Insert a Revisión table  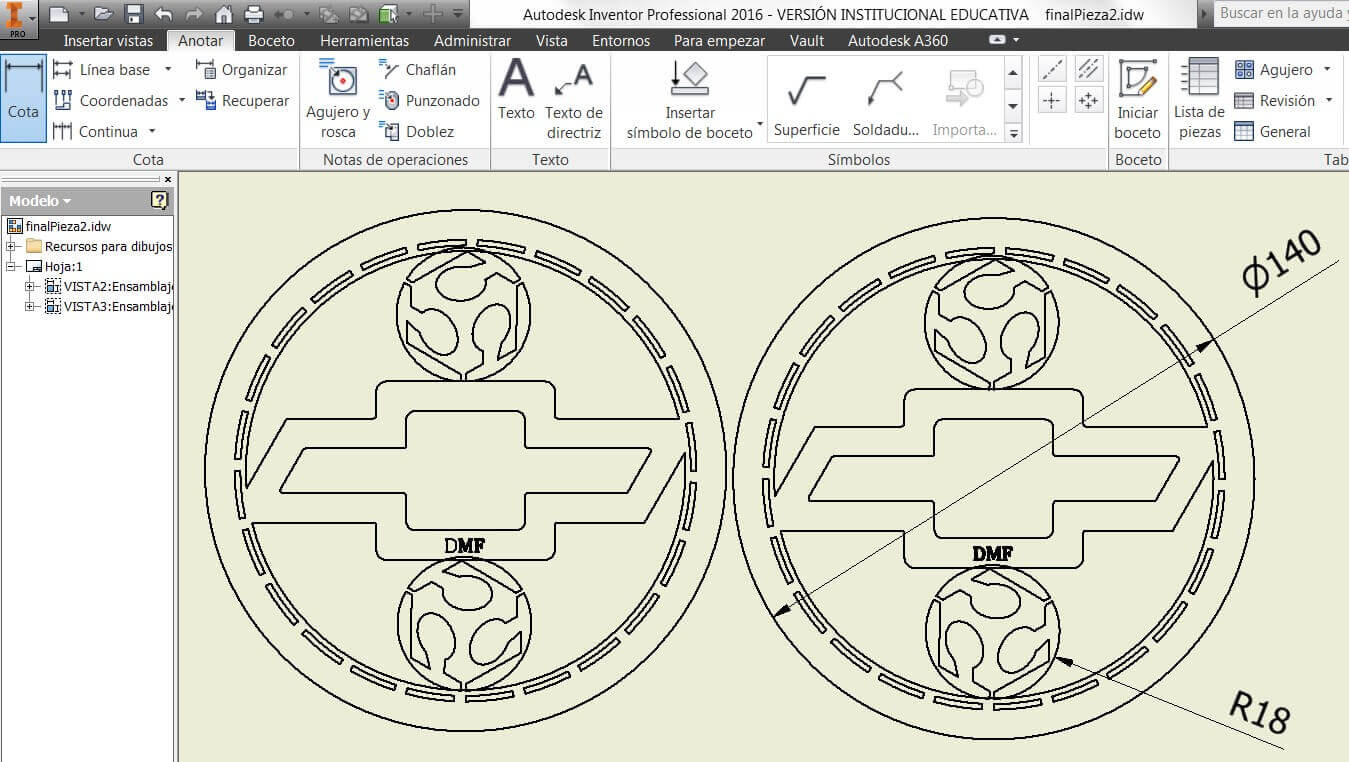pyautogui.click(x=1275, y=101)
